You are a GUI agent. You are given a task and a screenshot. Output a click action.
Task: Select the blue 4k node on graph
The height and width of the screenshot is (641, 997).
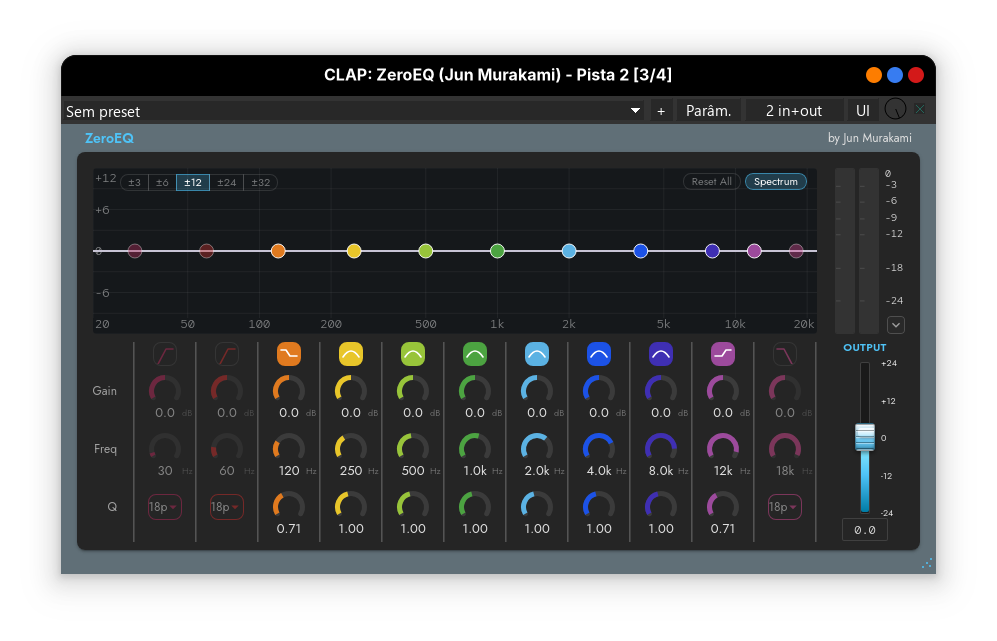[641, 251]
